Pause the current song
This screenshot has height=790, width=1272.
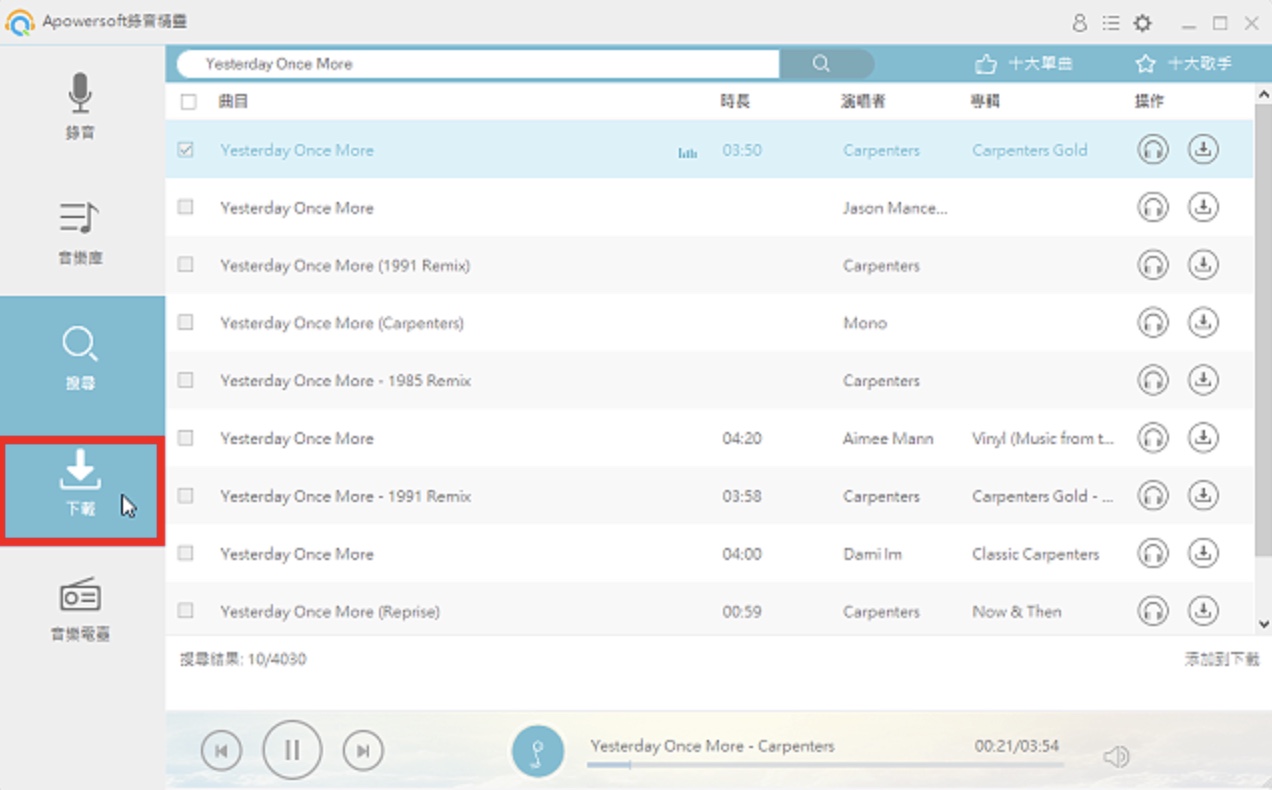click(292, 750)
